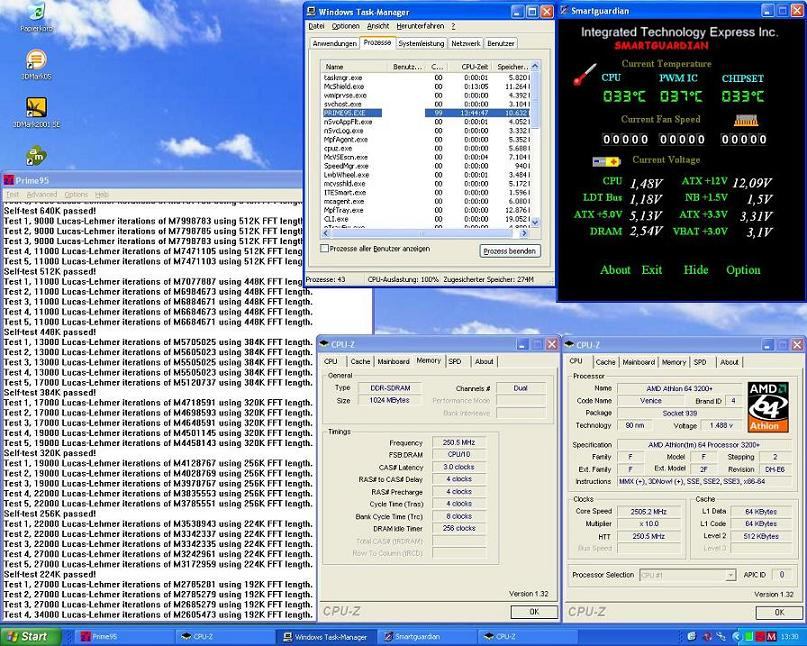This screenshot has width=807, height=646.
Task: Click the Smartguardian thermometer icon
Action: 585,75
